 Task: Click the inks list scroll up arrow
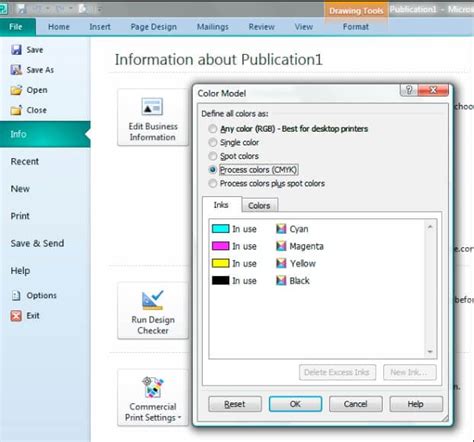coord(430,227)
